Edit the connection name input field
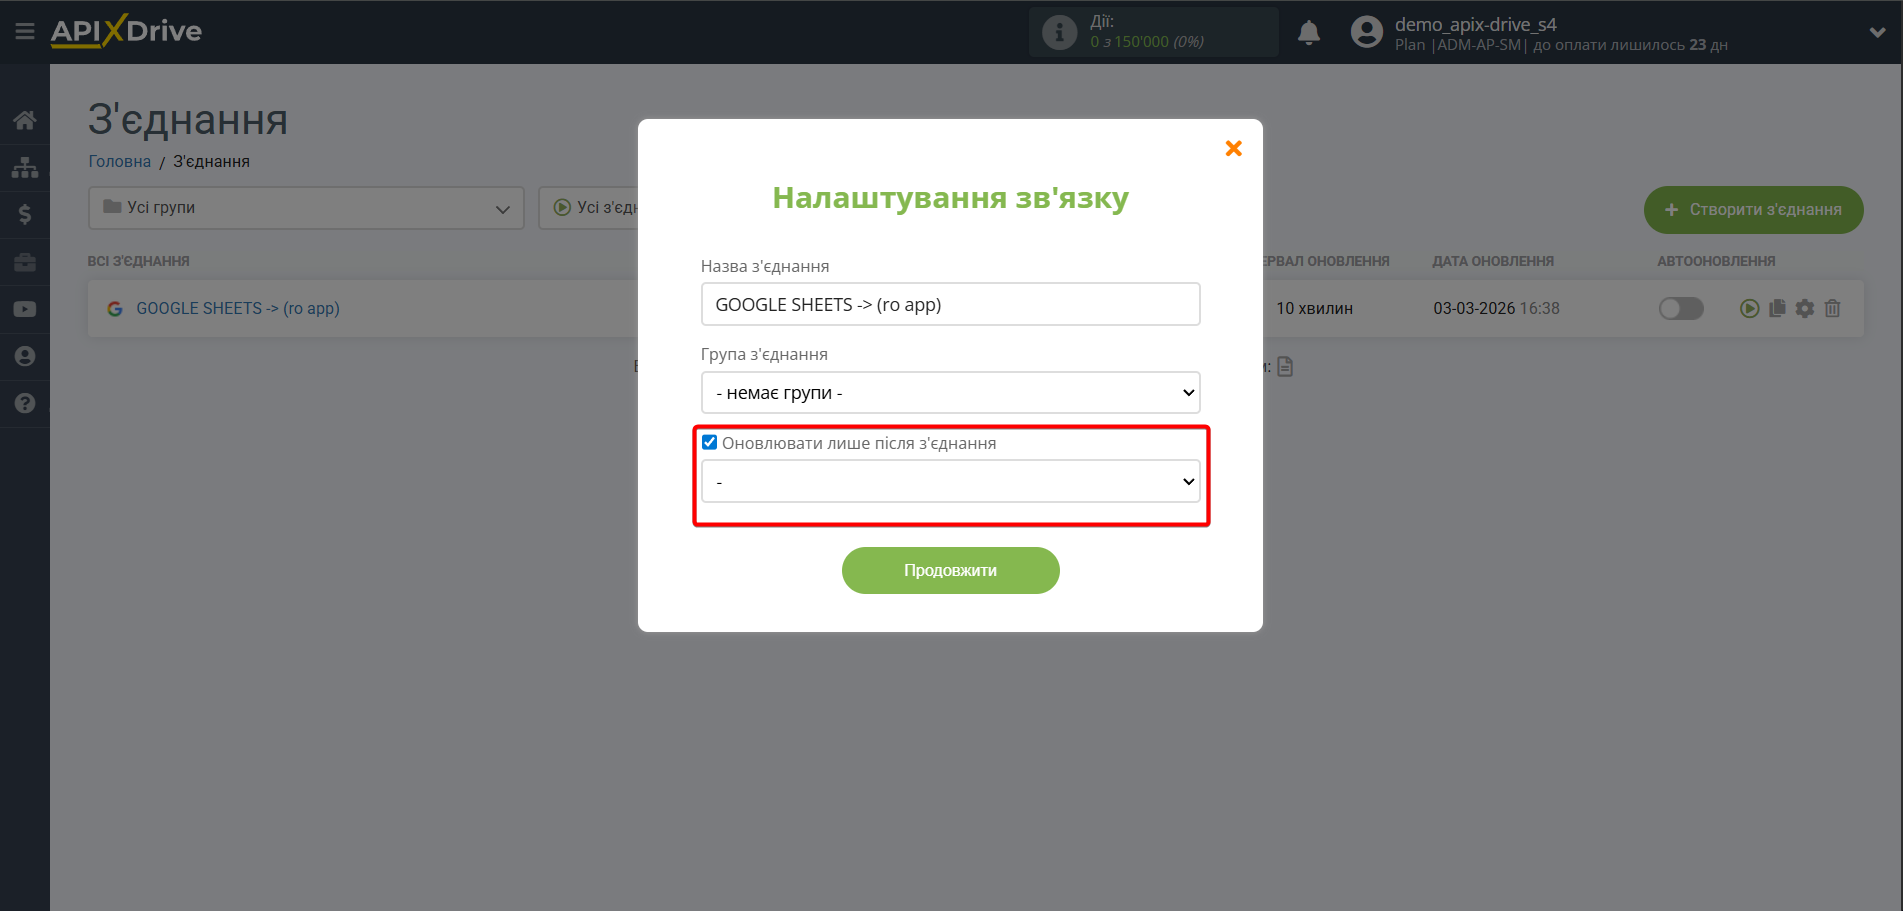This screenshot has height=911, width=1903. point(949,303)
